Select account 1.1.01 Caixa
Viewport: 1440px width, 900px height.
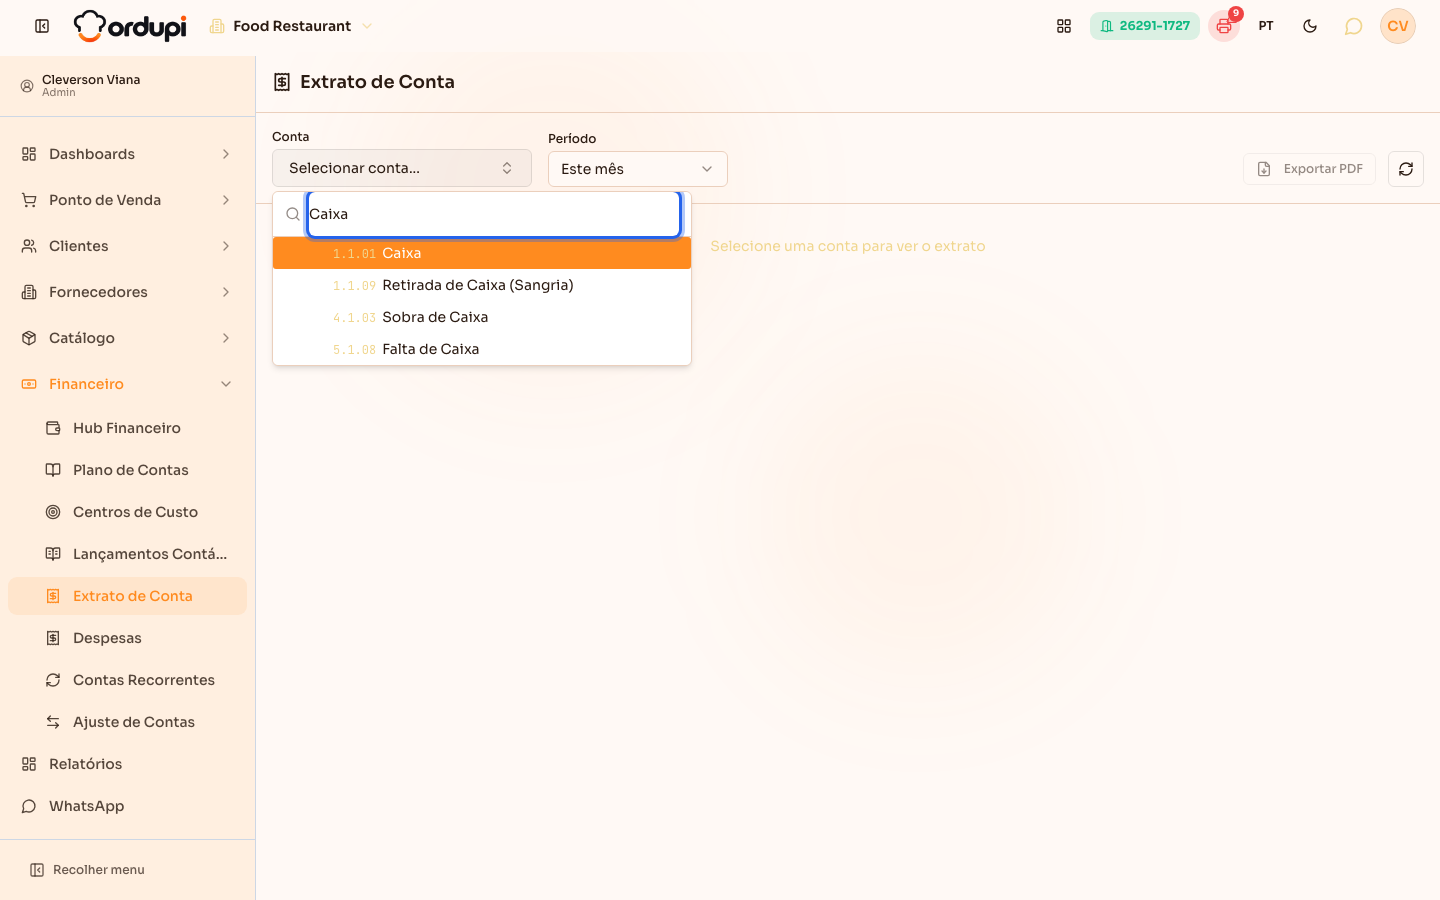tap(482, 253)
